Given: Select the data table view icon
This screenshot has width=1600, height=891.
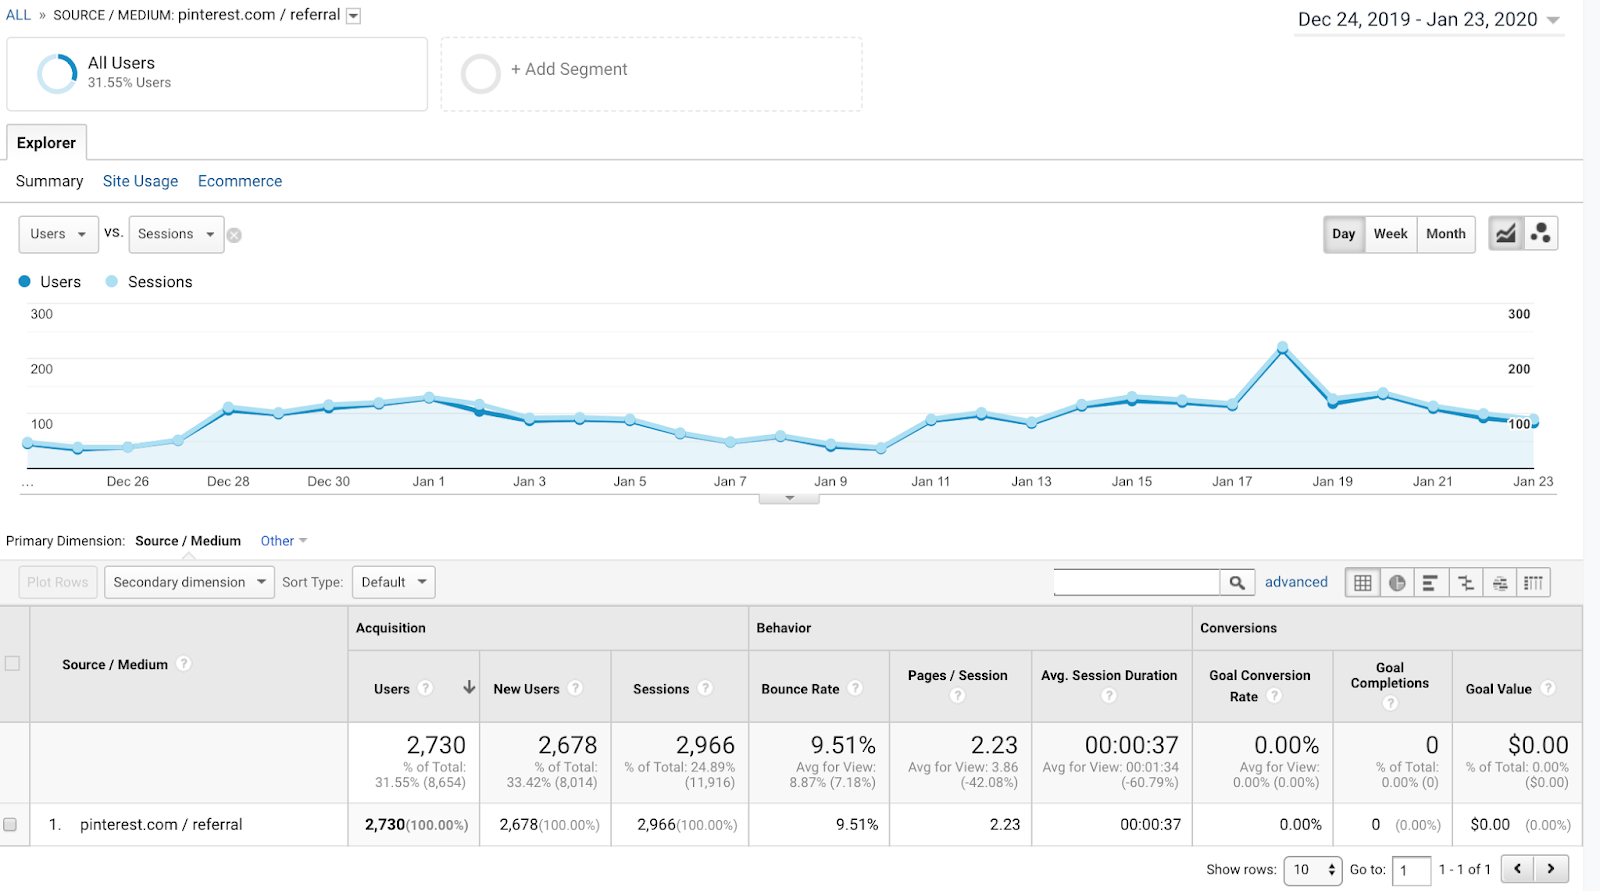Looking at the screenshot, I should (x=1362, y=583).
